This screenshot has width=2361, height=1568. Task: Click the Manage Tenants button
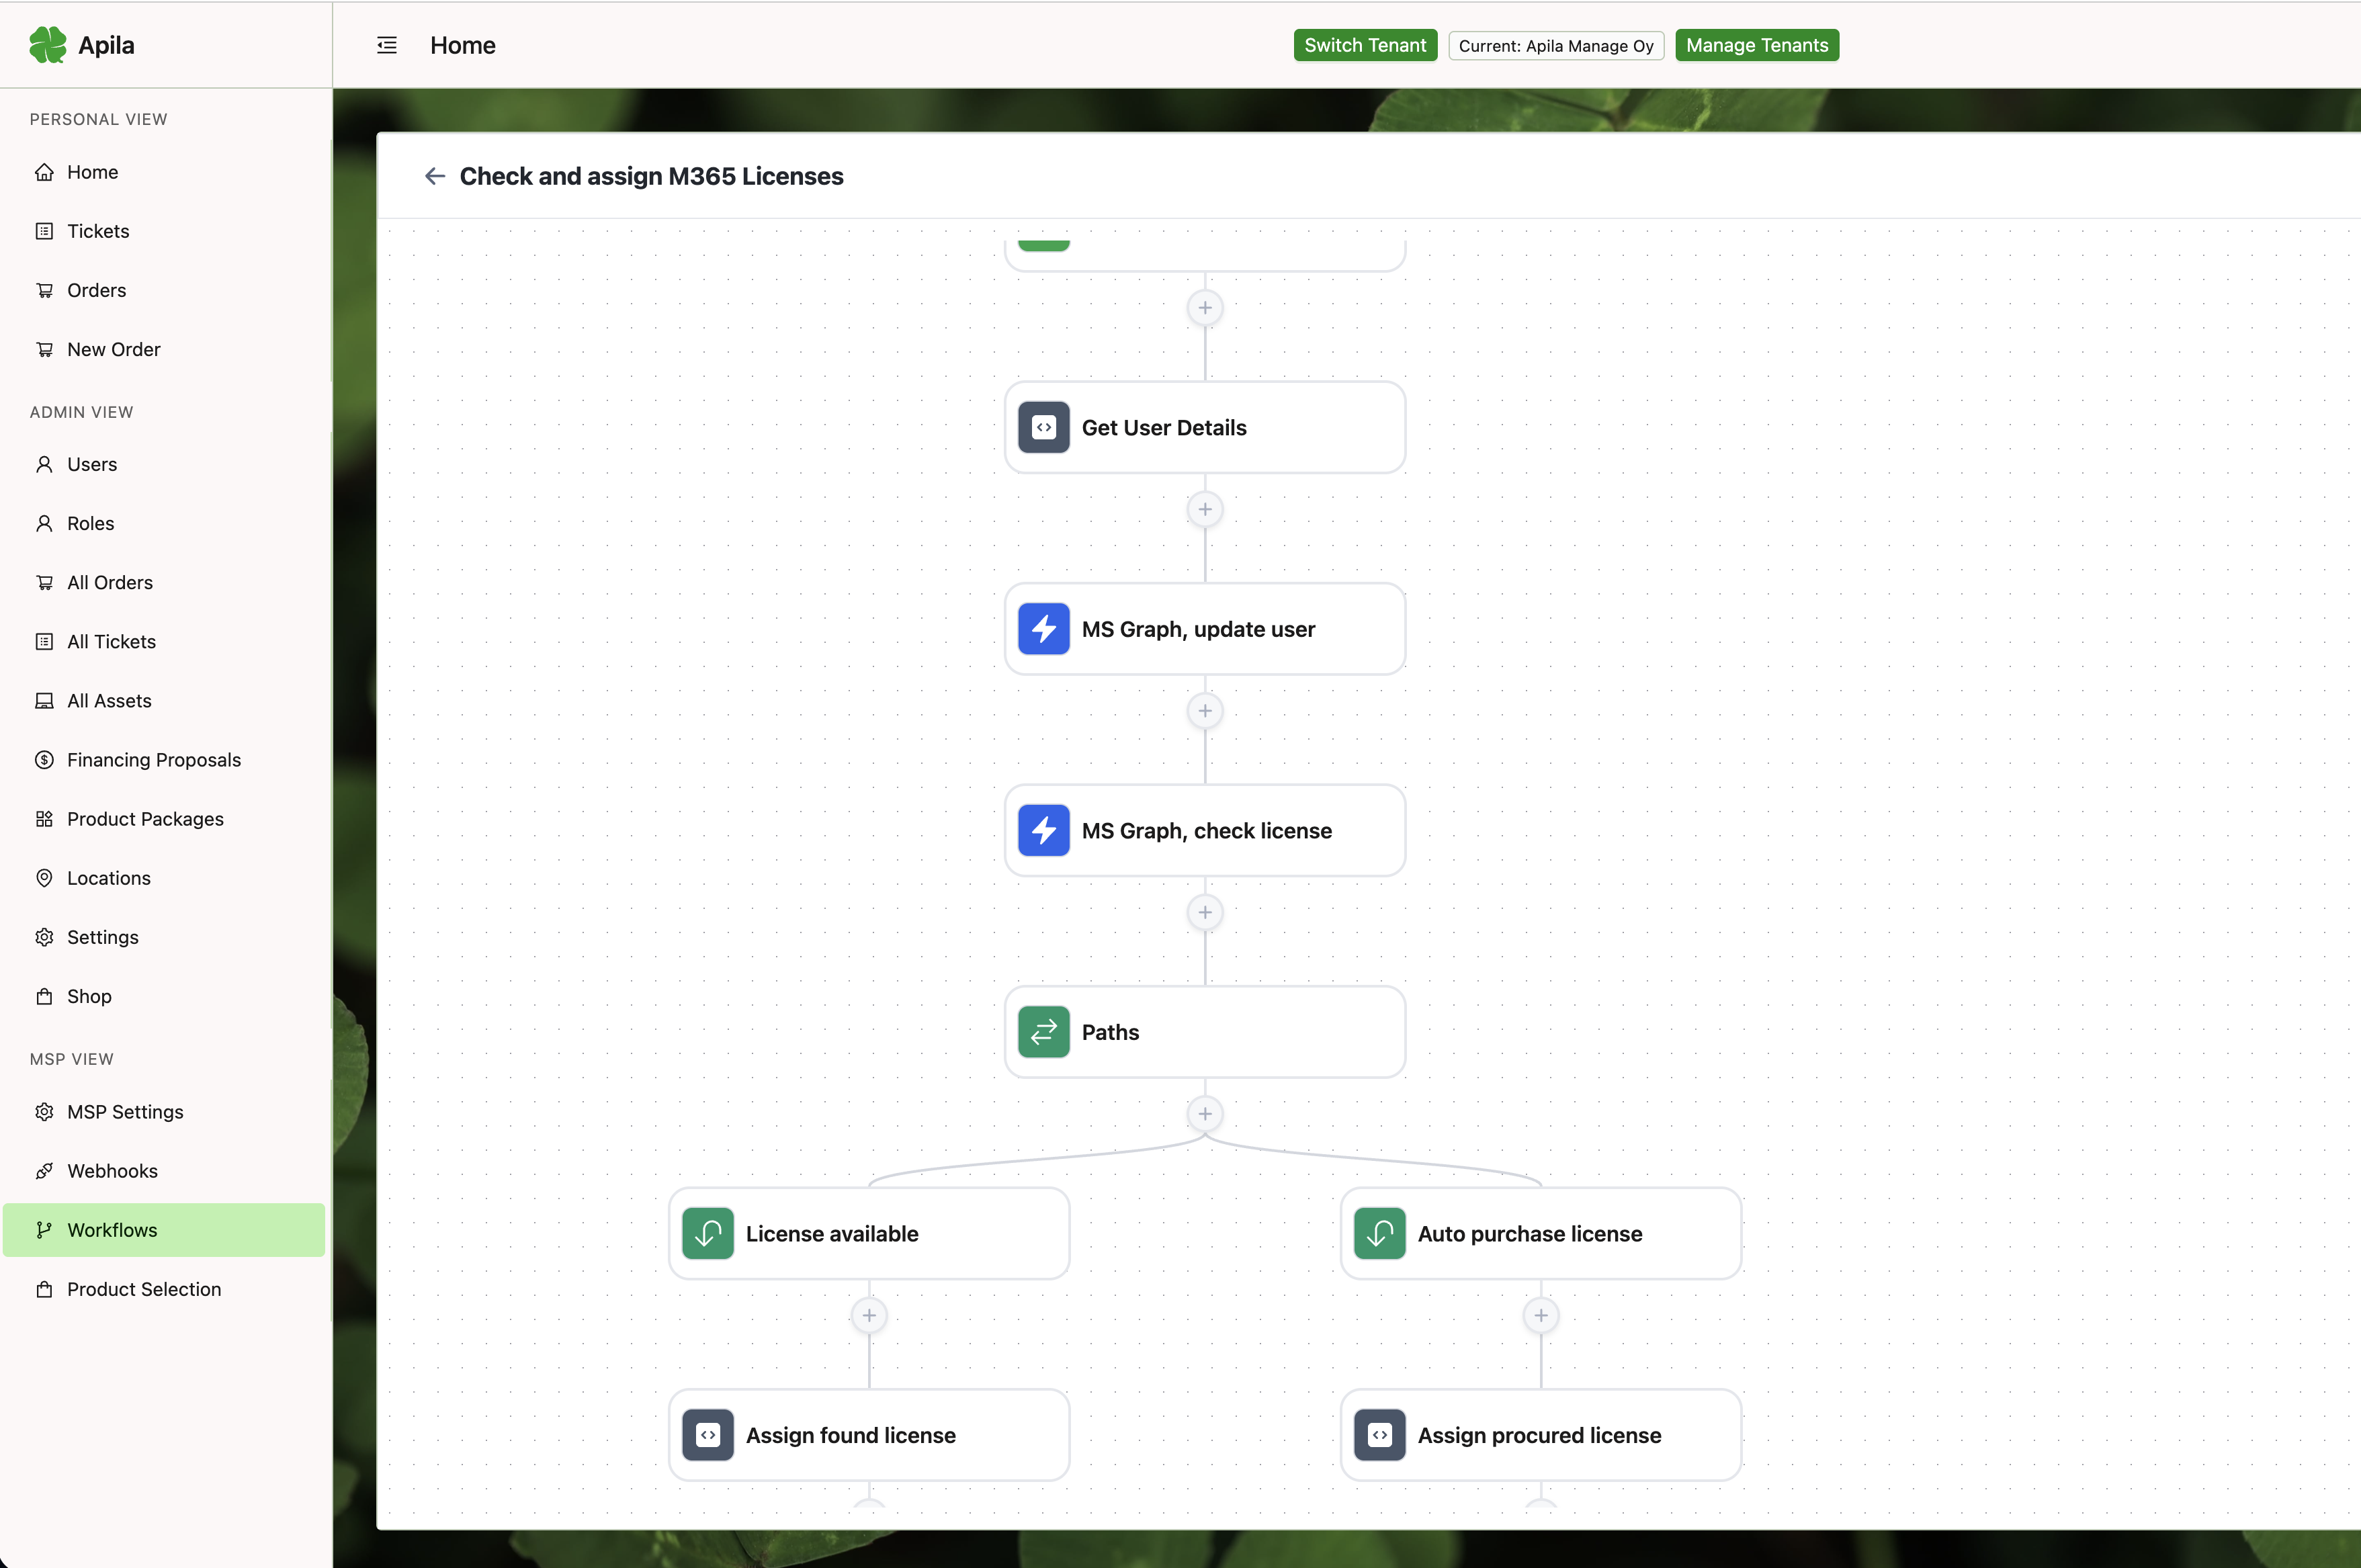[x=1756, y=44]
